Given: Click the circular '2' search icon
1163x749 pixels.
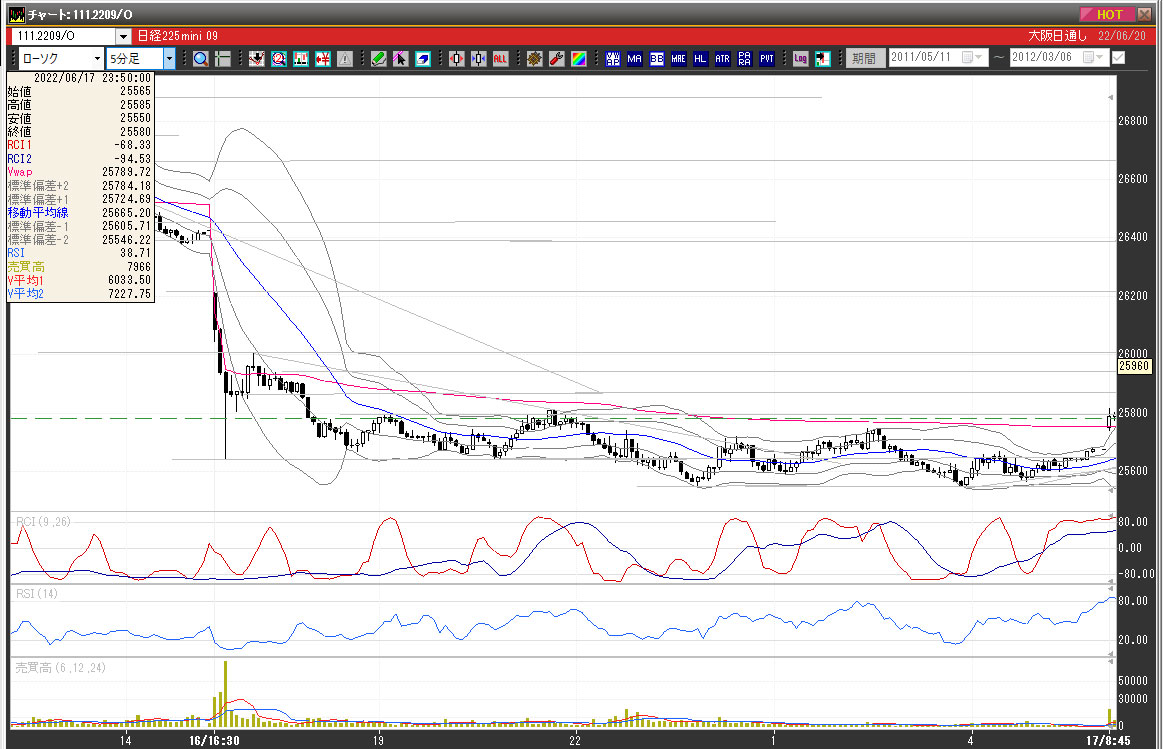Looking at the screenshot, I should click(279, 59).
